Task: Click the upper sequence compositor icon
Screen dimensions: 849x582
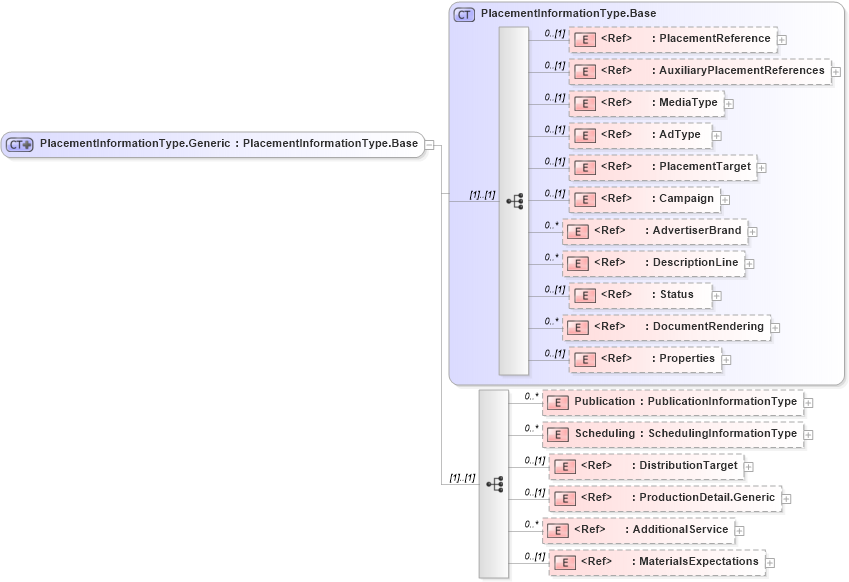Action: click(x=516, y=201)
